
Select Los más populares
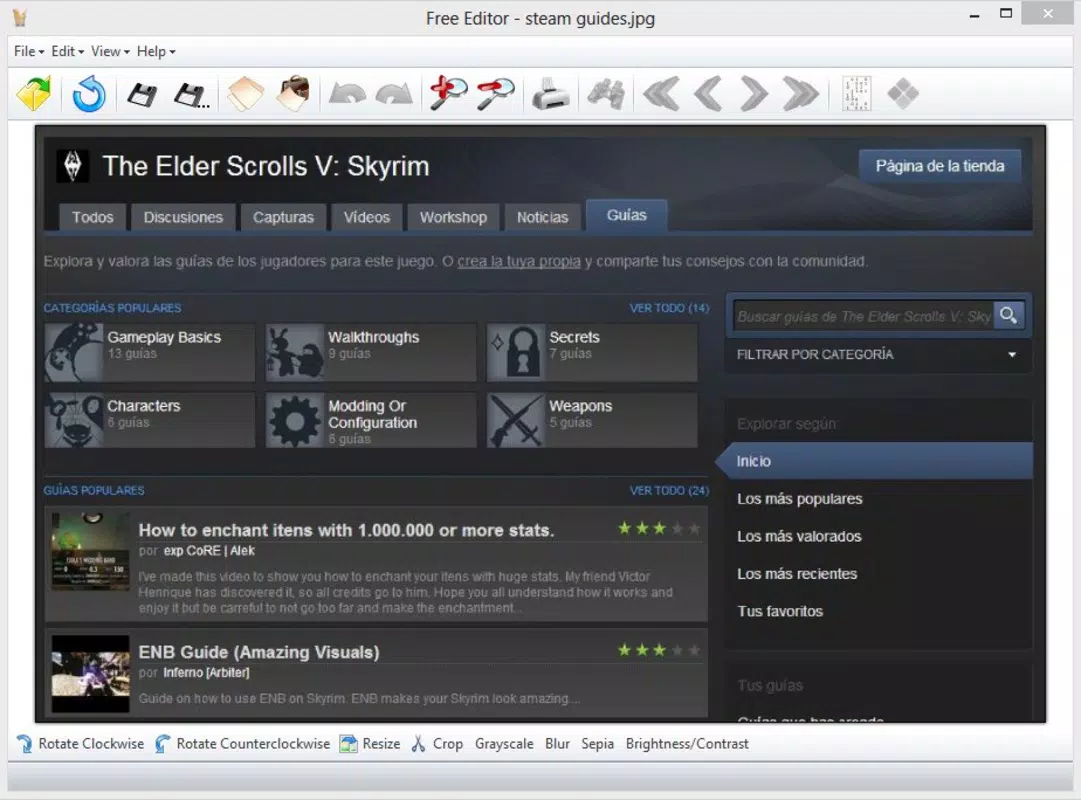[800, 499]
